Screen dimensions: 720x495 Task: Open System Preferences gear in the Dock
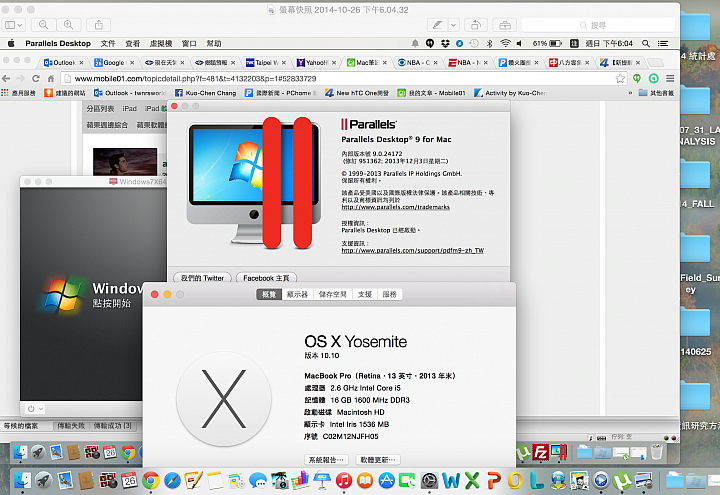(430, 481)
